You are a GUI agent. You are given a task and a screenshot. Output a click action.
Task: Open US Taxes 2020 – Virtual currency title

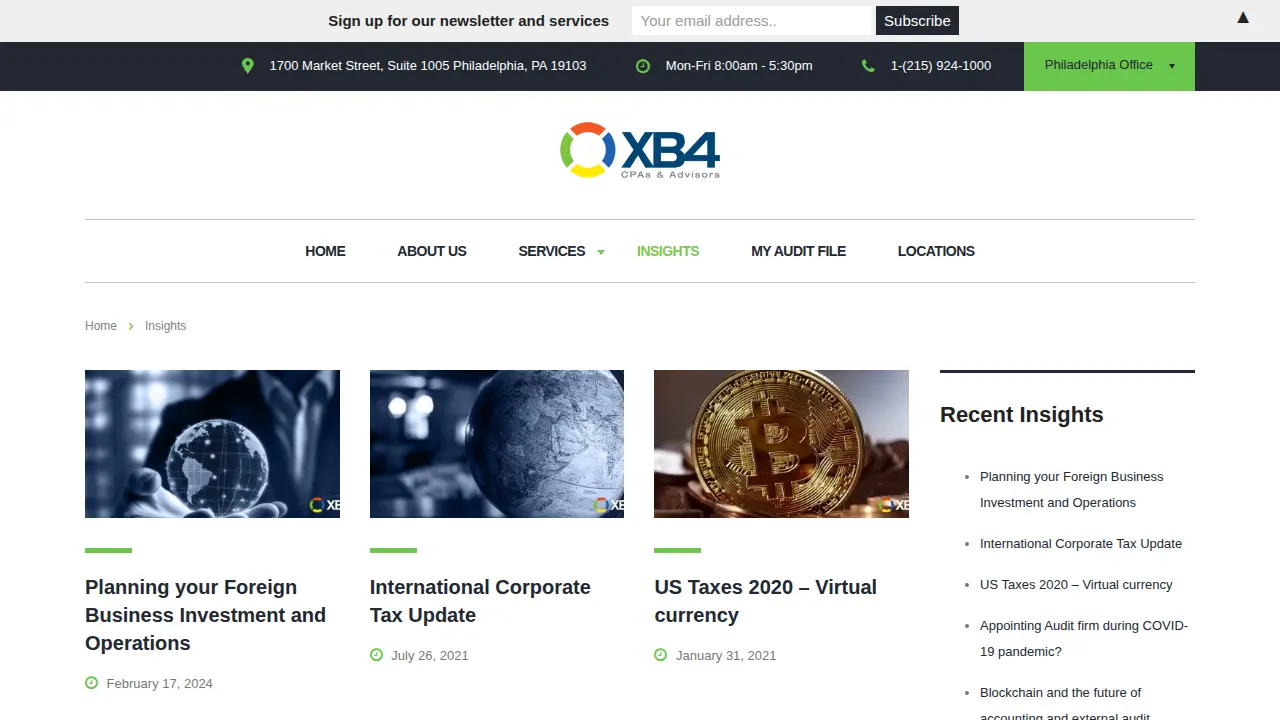(x=765, y=601)
